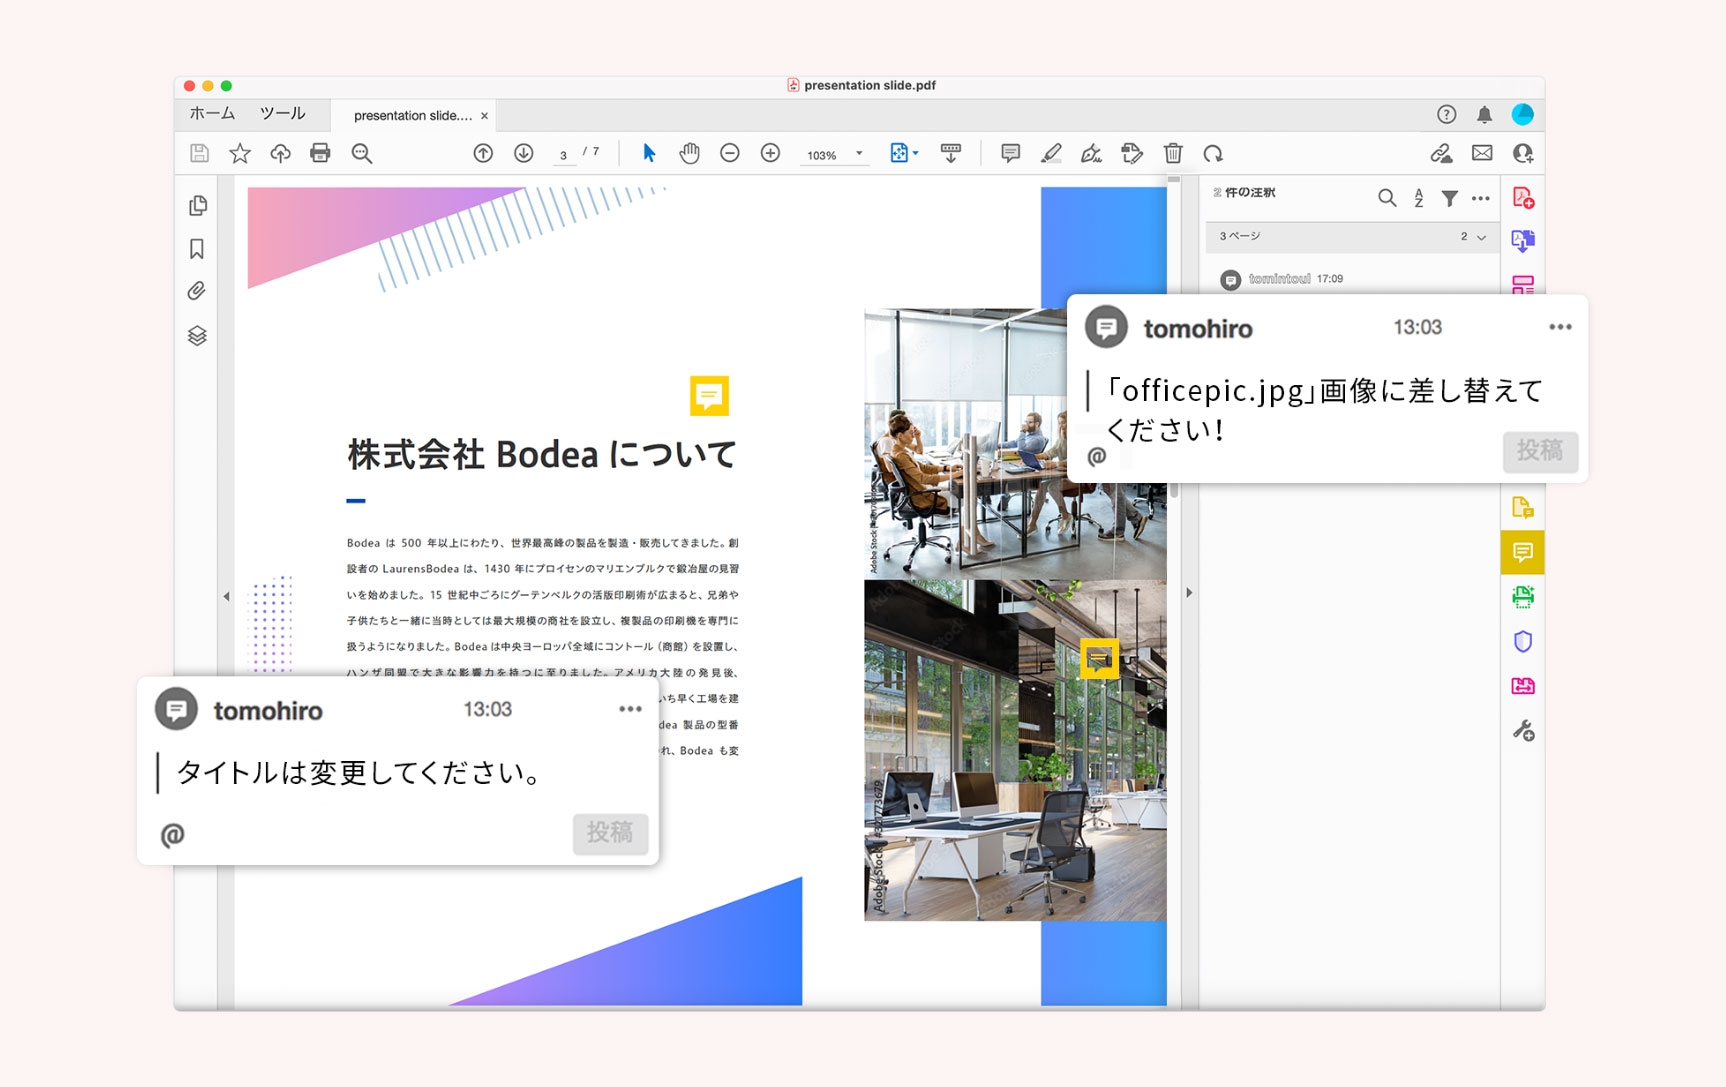Open the Export PDF tool in right rail

click(1523, 240)
